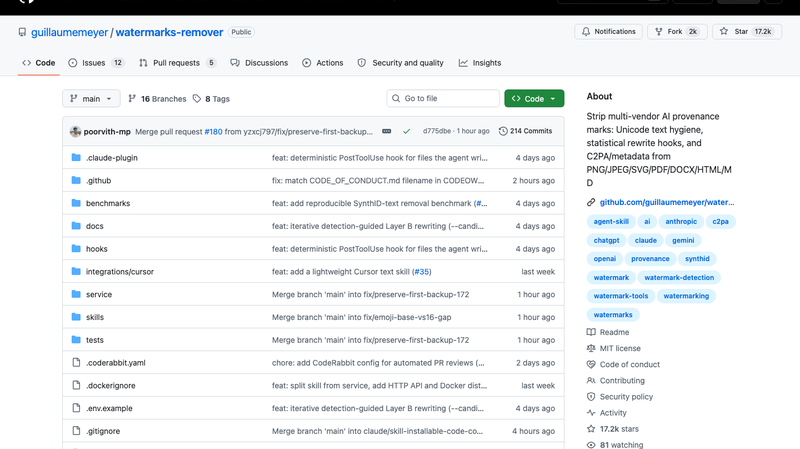The width and height of the screenshot is (800, 449).
Task: Go to the Discussions tab
Action: tap(259, 63)
